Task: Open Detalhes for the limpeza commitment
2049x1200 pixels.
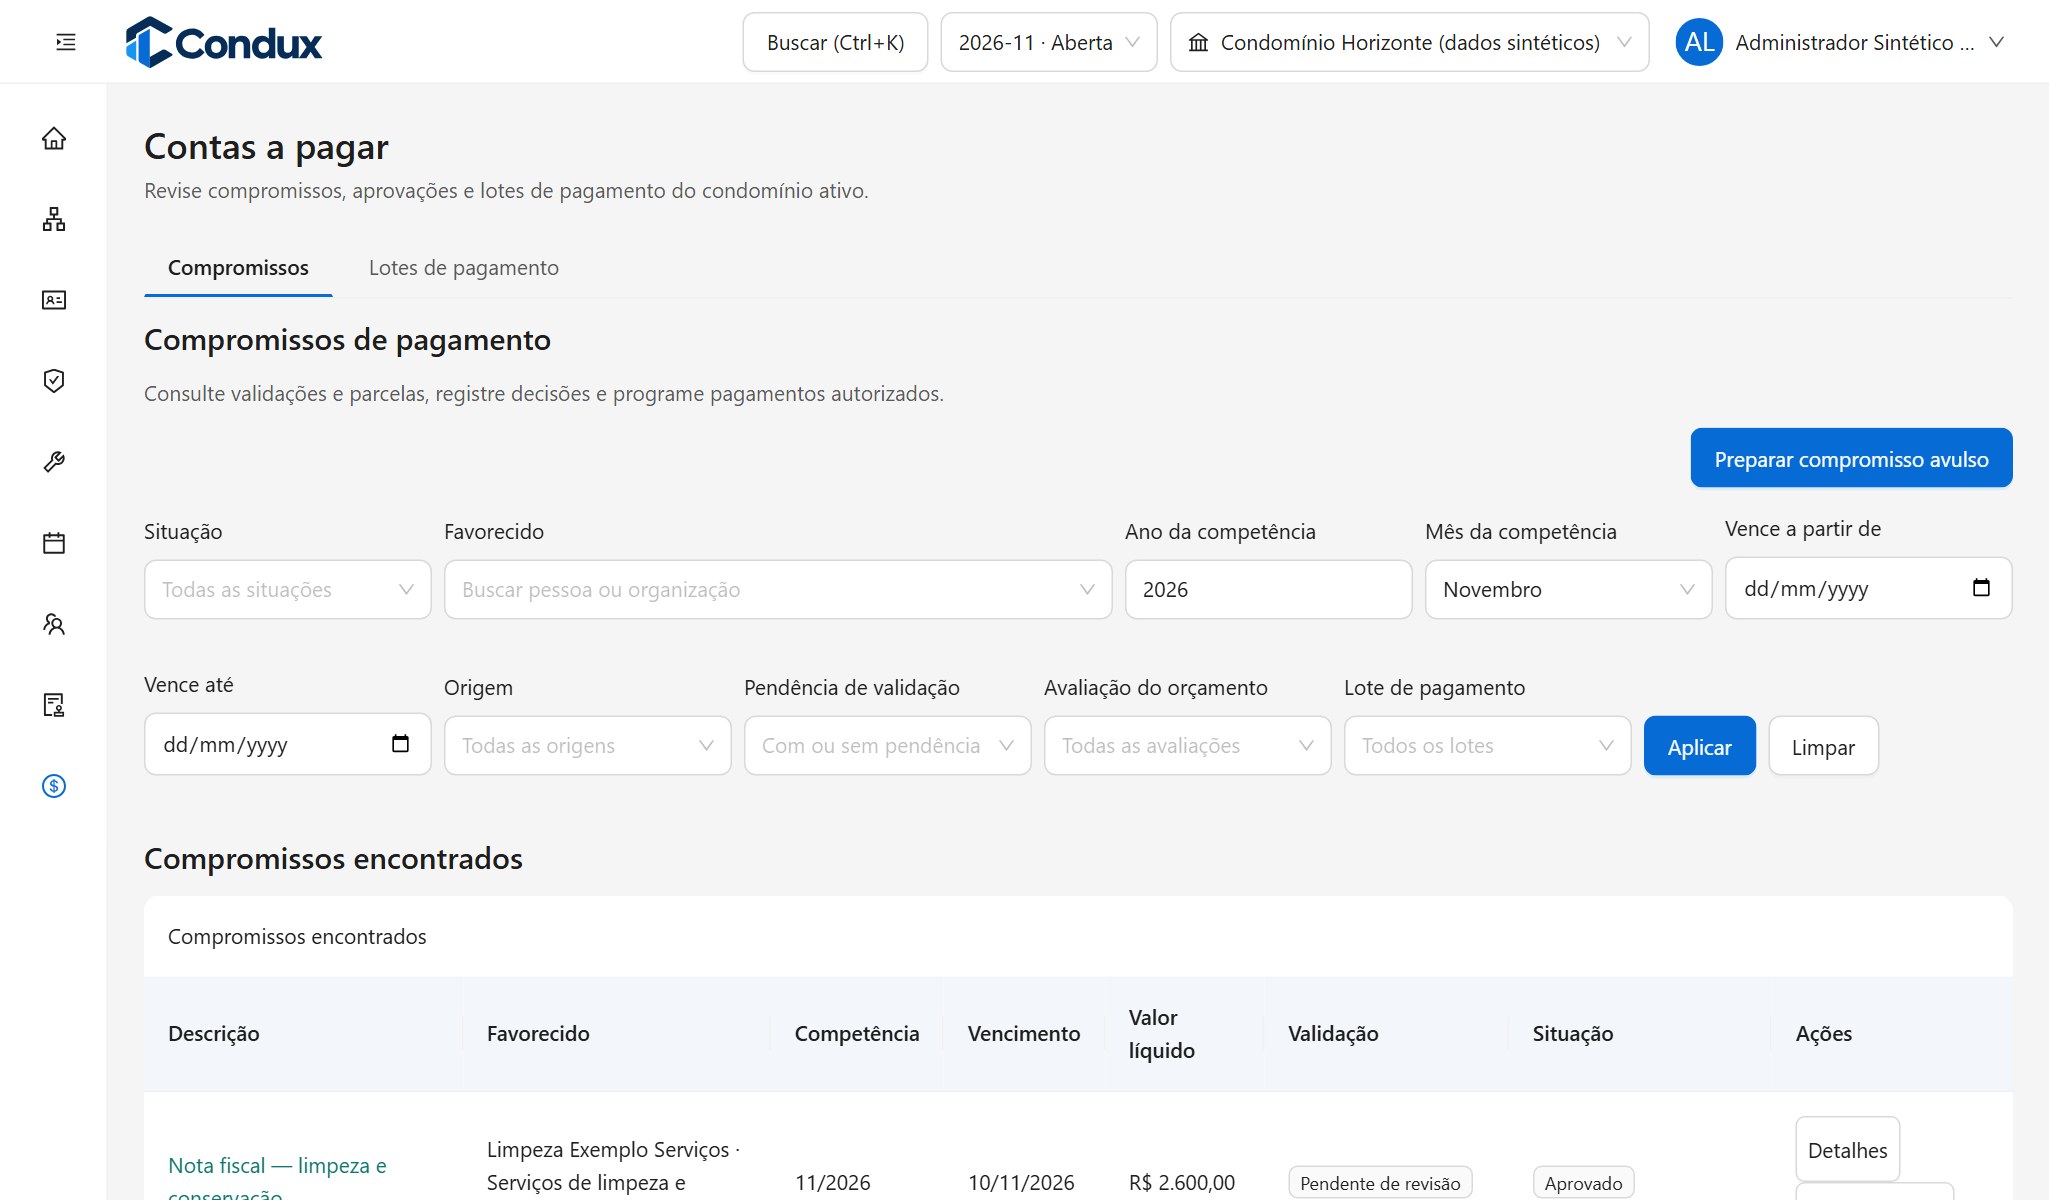Action: 1847,1150
